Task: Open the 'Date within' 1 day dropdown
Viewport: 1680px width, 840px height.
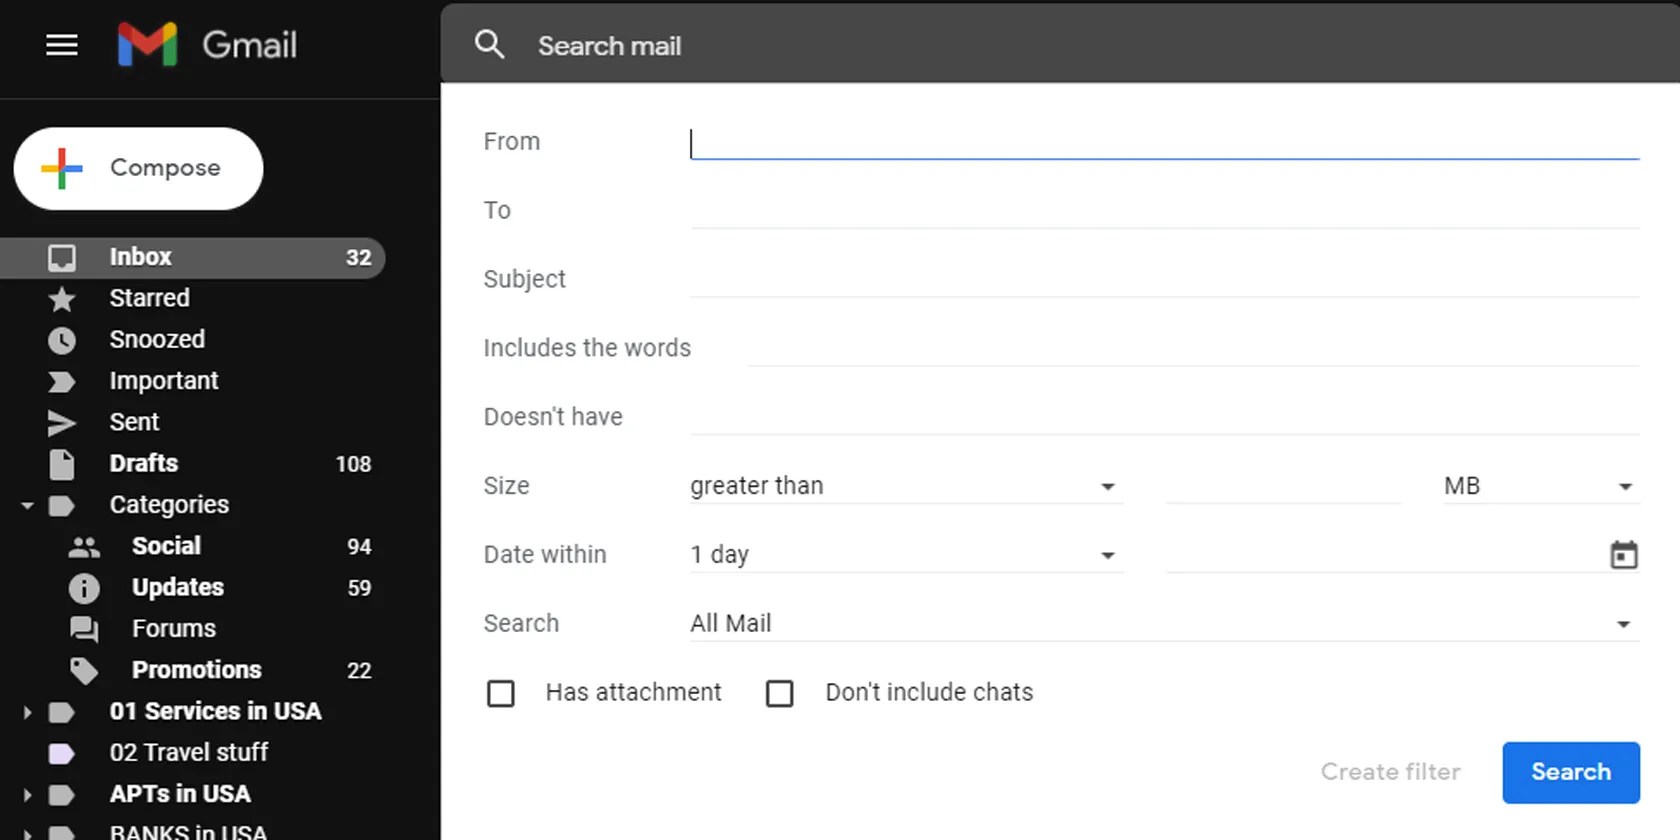Action: (905, 555)
